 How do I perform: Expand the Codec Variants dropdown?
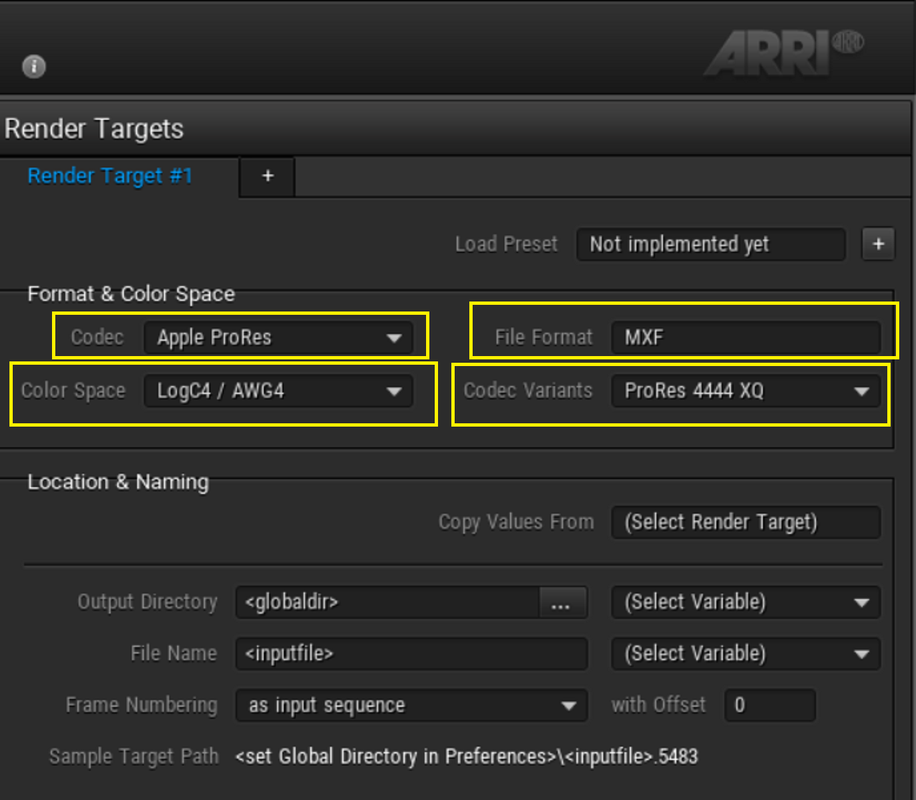pos(745,390)
